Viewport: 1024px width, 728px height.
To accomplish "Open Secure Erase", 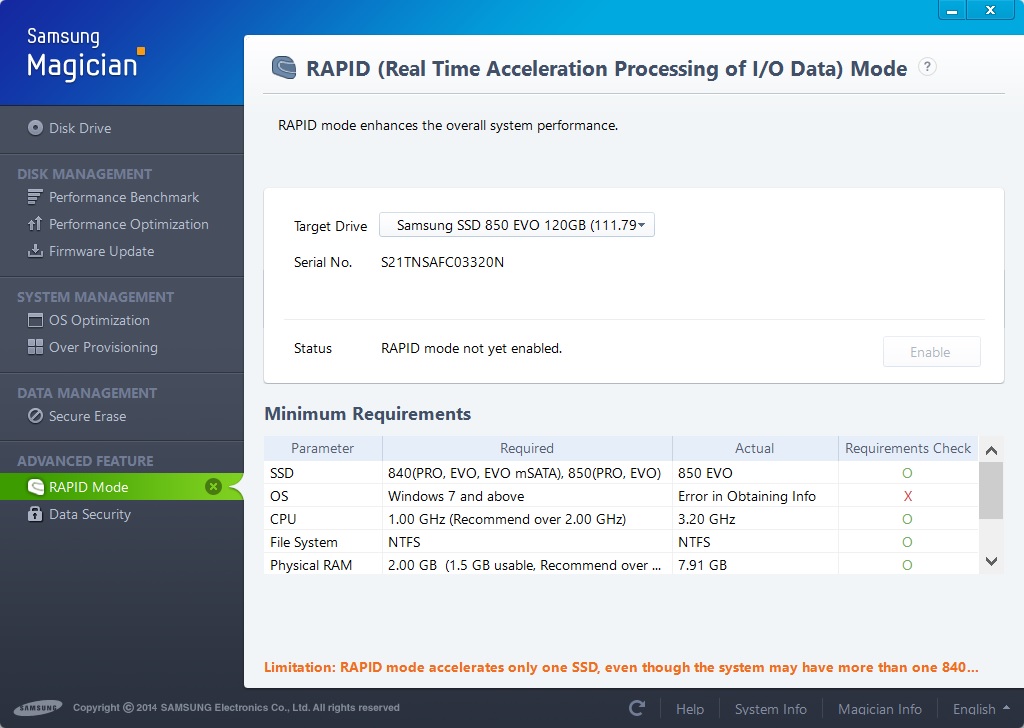I will 88,417.
